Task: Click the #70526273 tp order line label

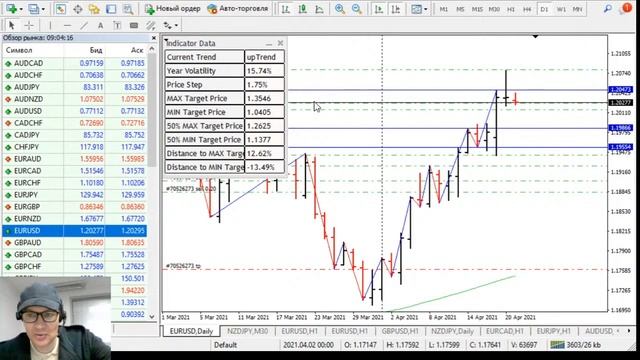Action: pos(183,266)
